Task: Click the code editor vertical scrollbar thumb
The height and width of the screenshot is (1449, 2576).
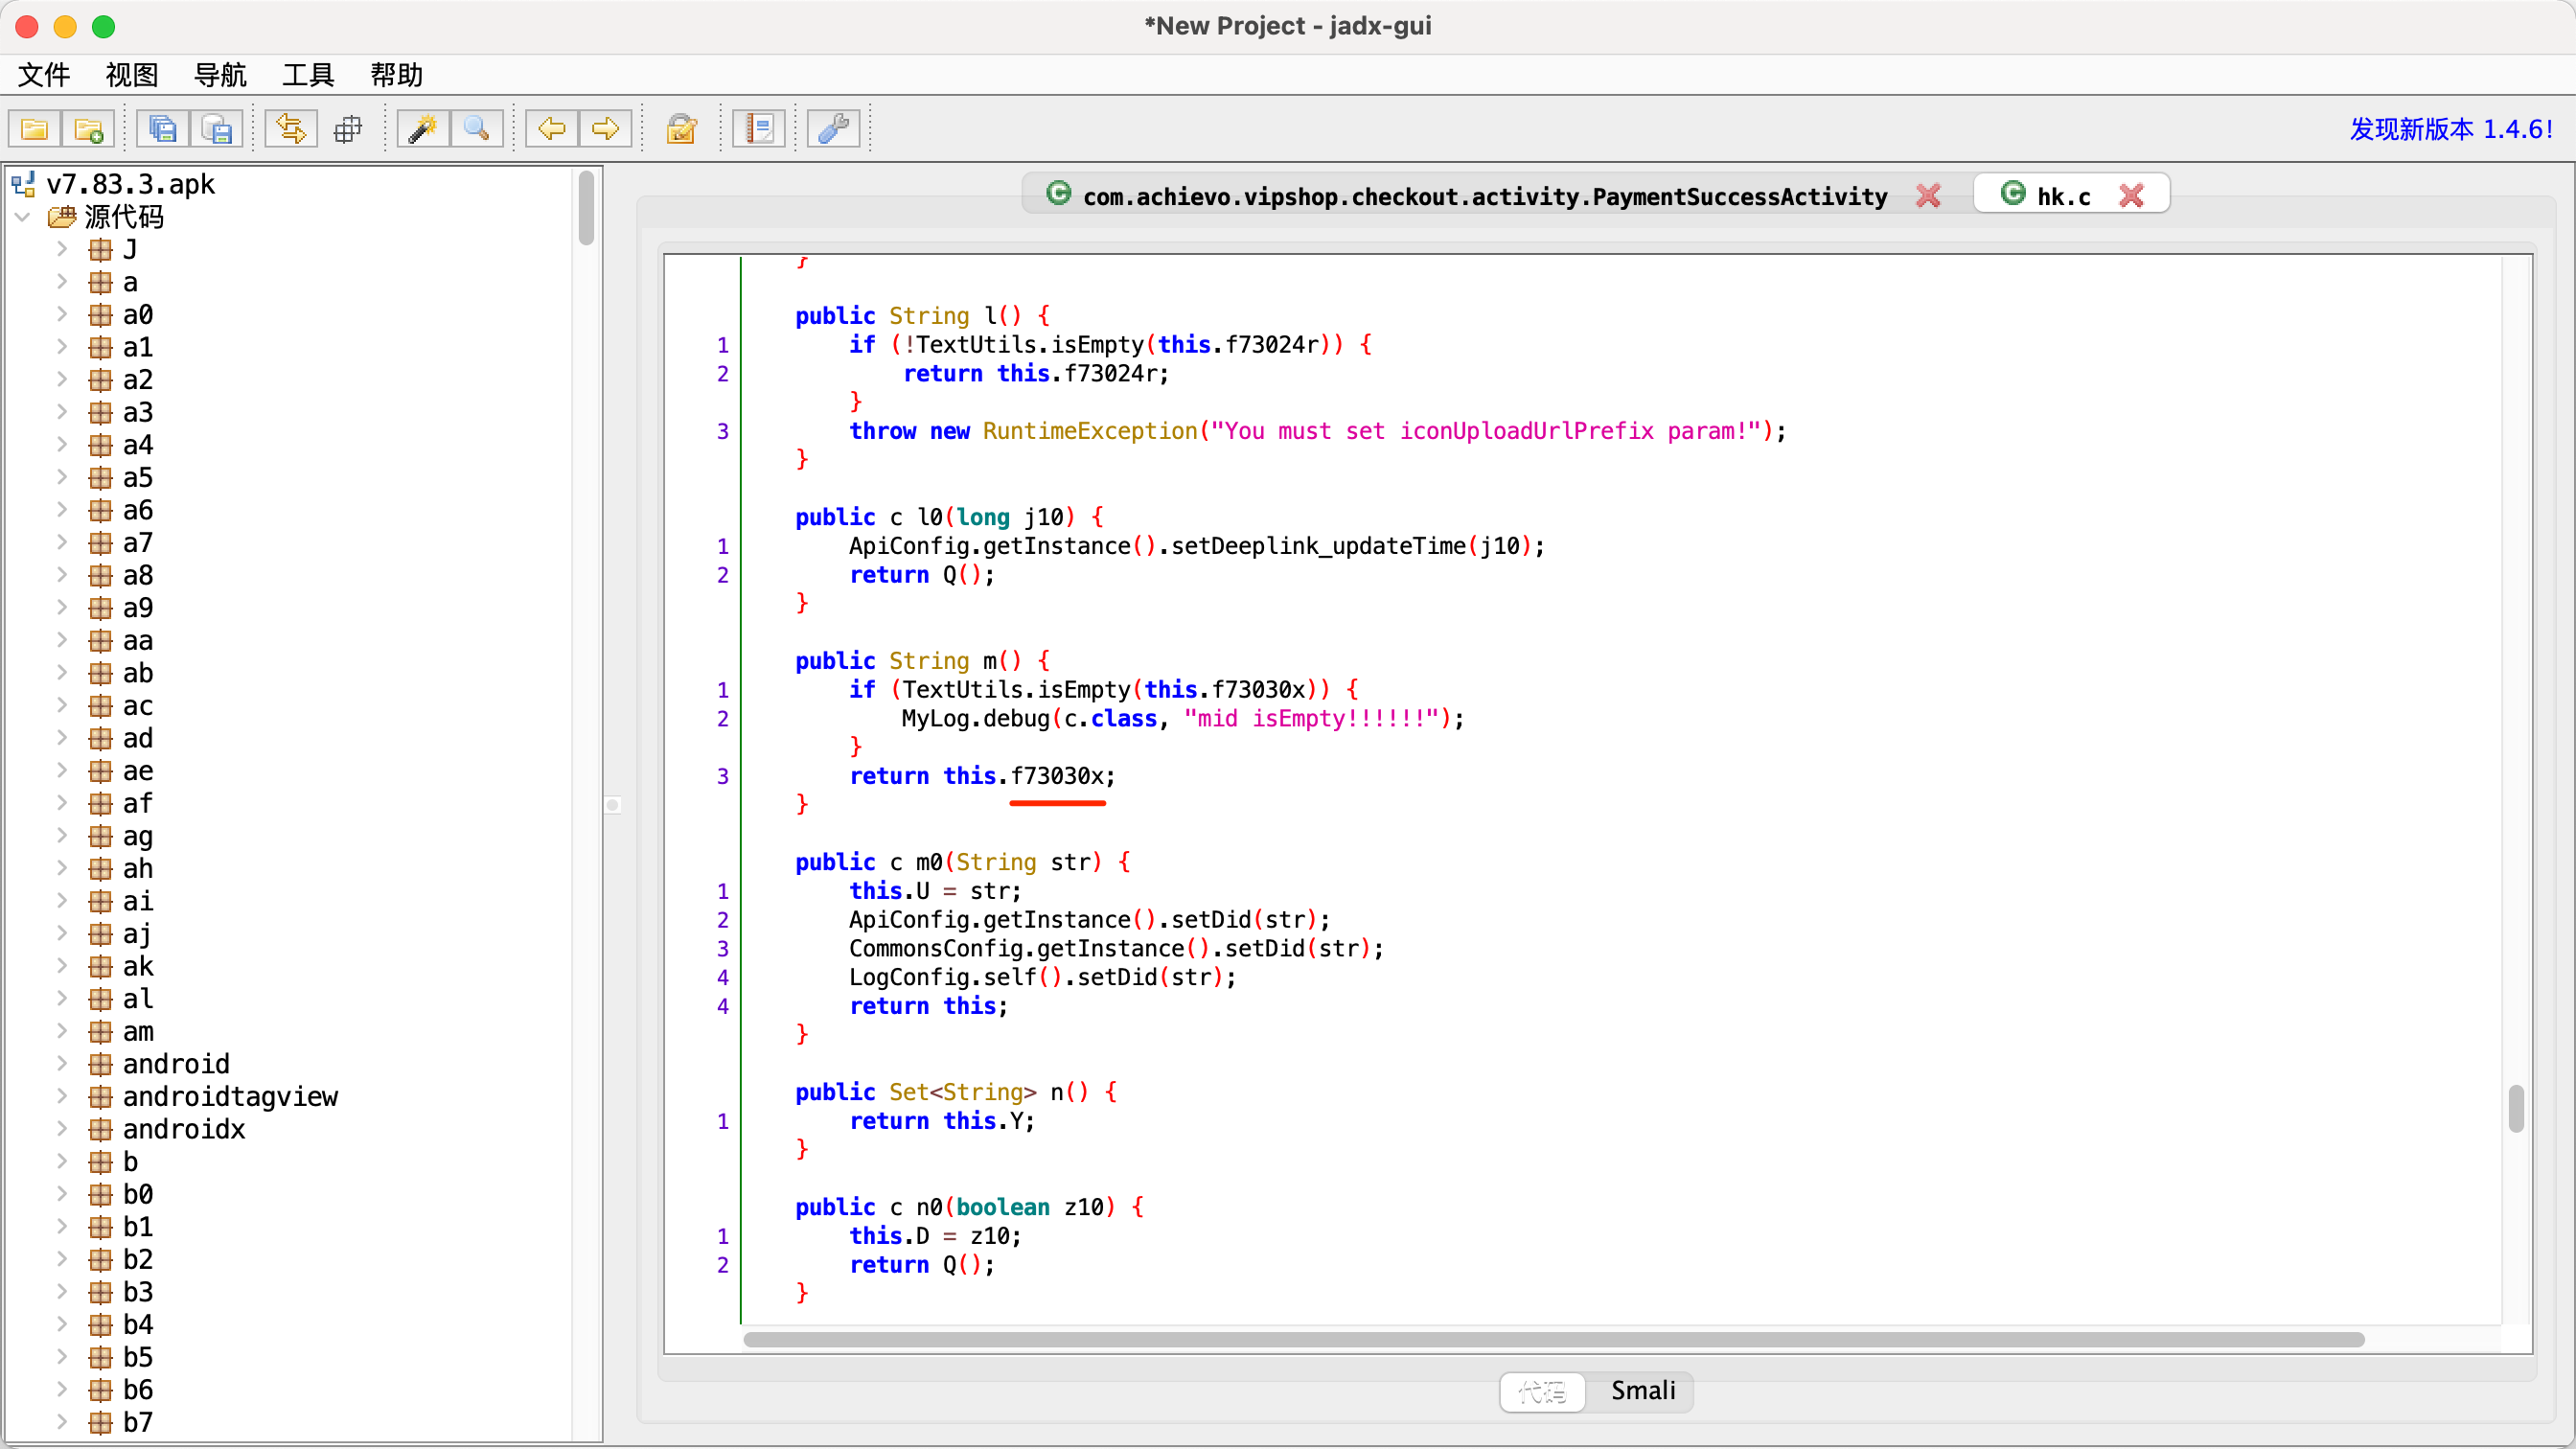Action: point(2516,1108)
